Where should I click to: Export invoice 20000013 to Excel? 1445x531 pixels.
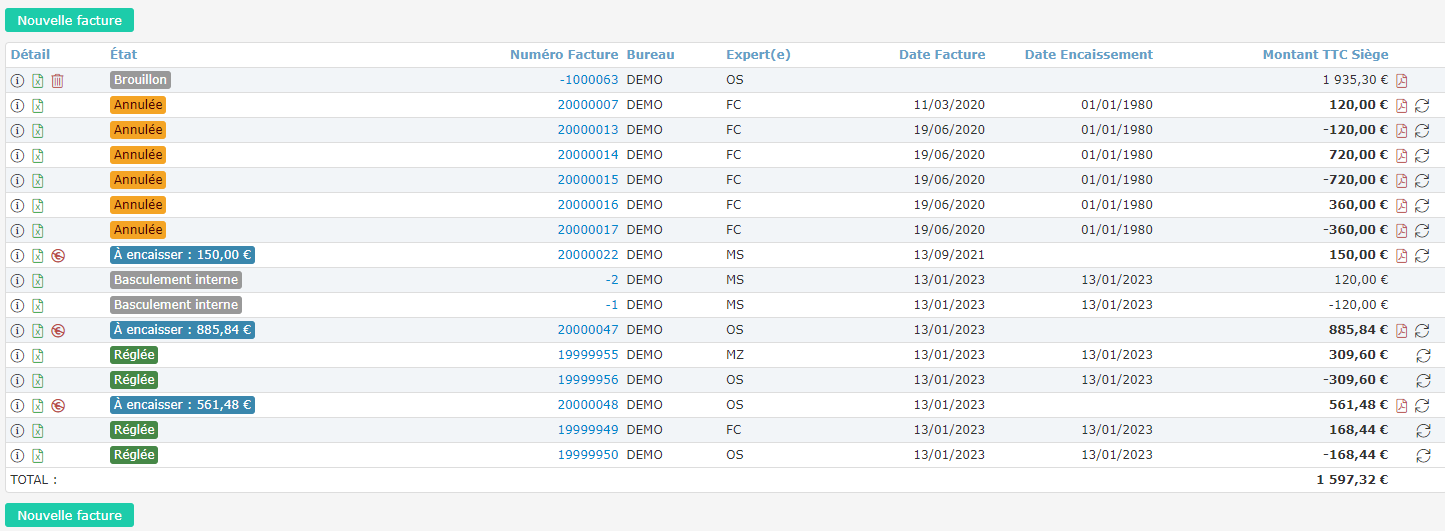click(37, 130)
